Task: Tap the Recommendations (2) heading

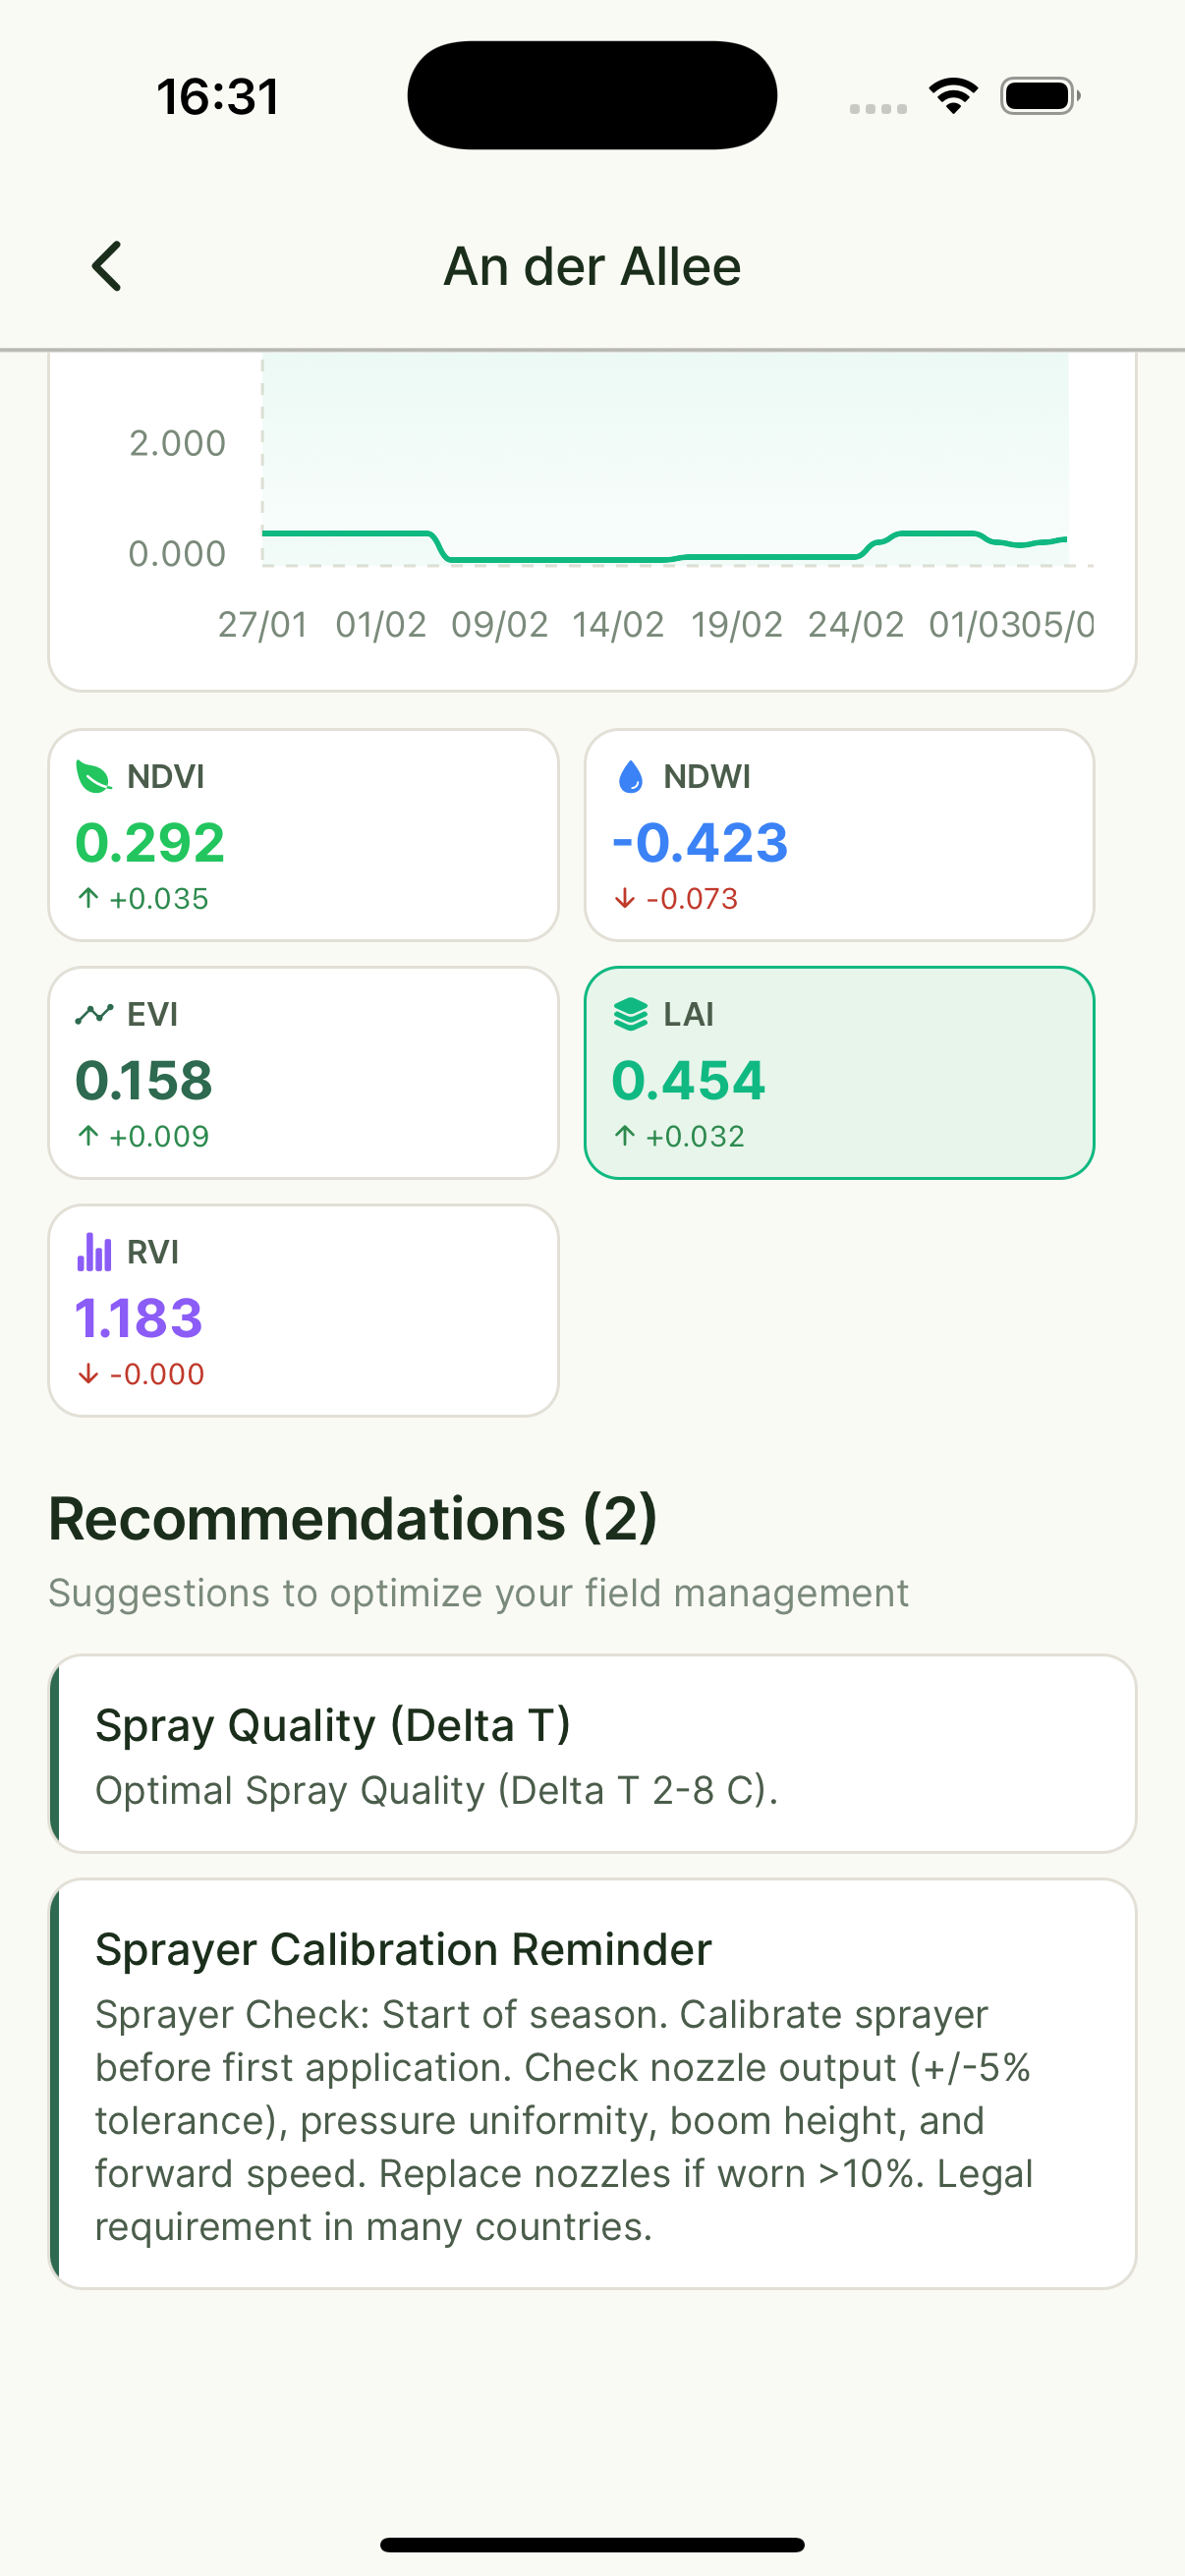Action: [352, 1519]
